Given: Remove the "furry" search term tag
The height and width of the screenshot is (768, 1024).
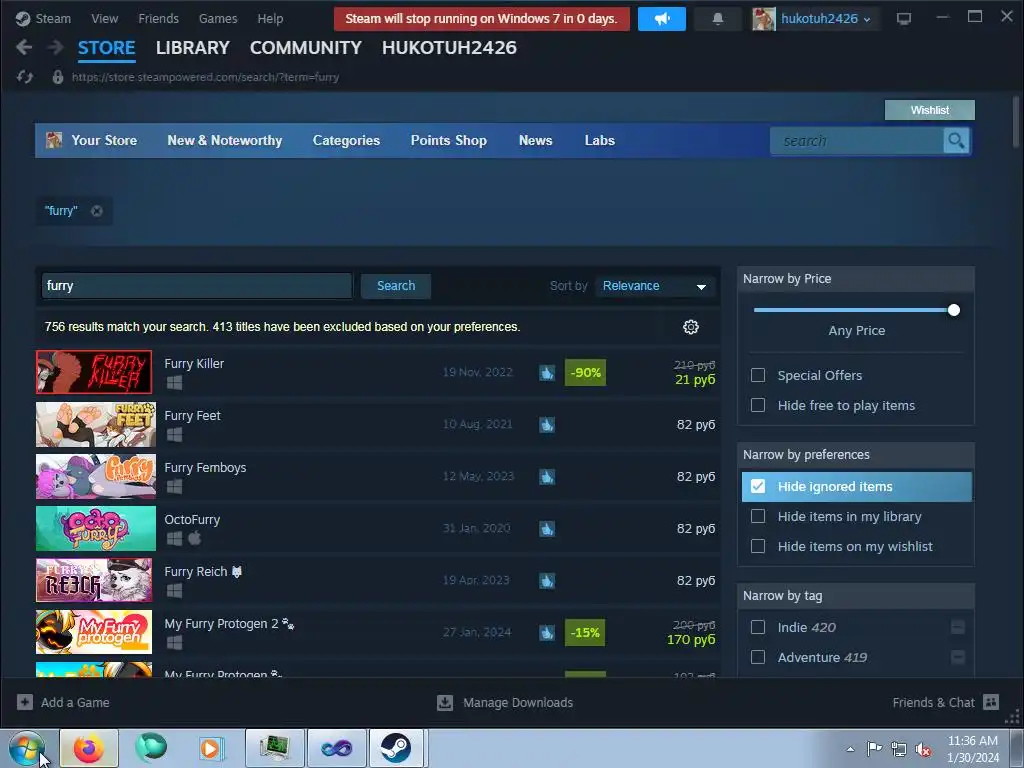Looking at the screenshot, I should coord(97,211).
